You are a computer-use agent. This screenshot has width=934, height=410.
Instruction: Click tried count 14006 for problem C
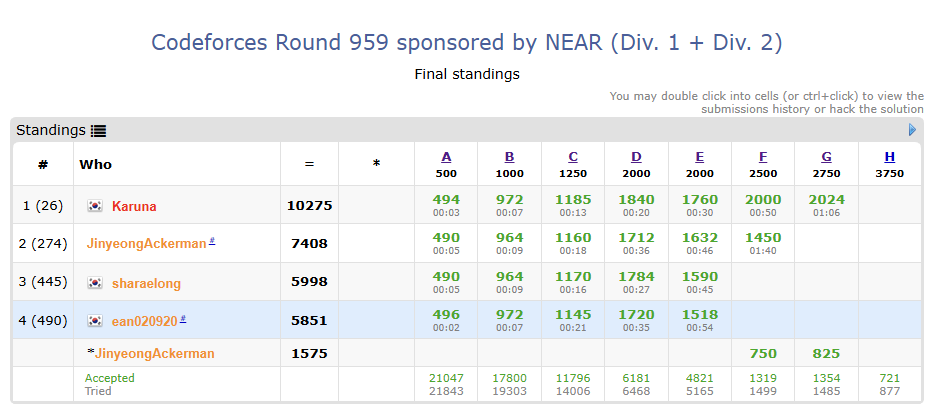(x=573, y=392)
